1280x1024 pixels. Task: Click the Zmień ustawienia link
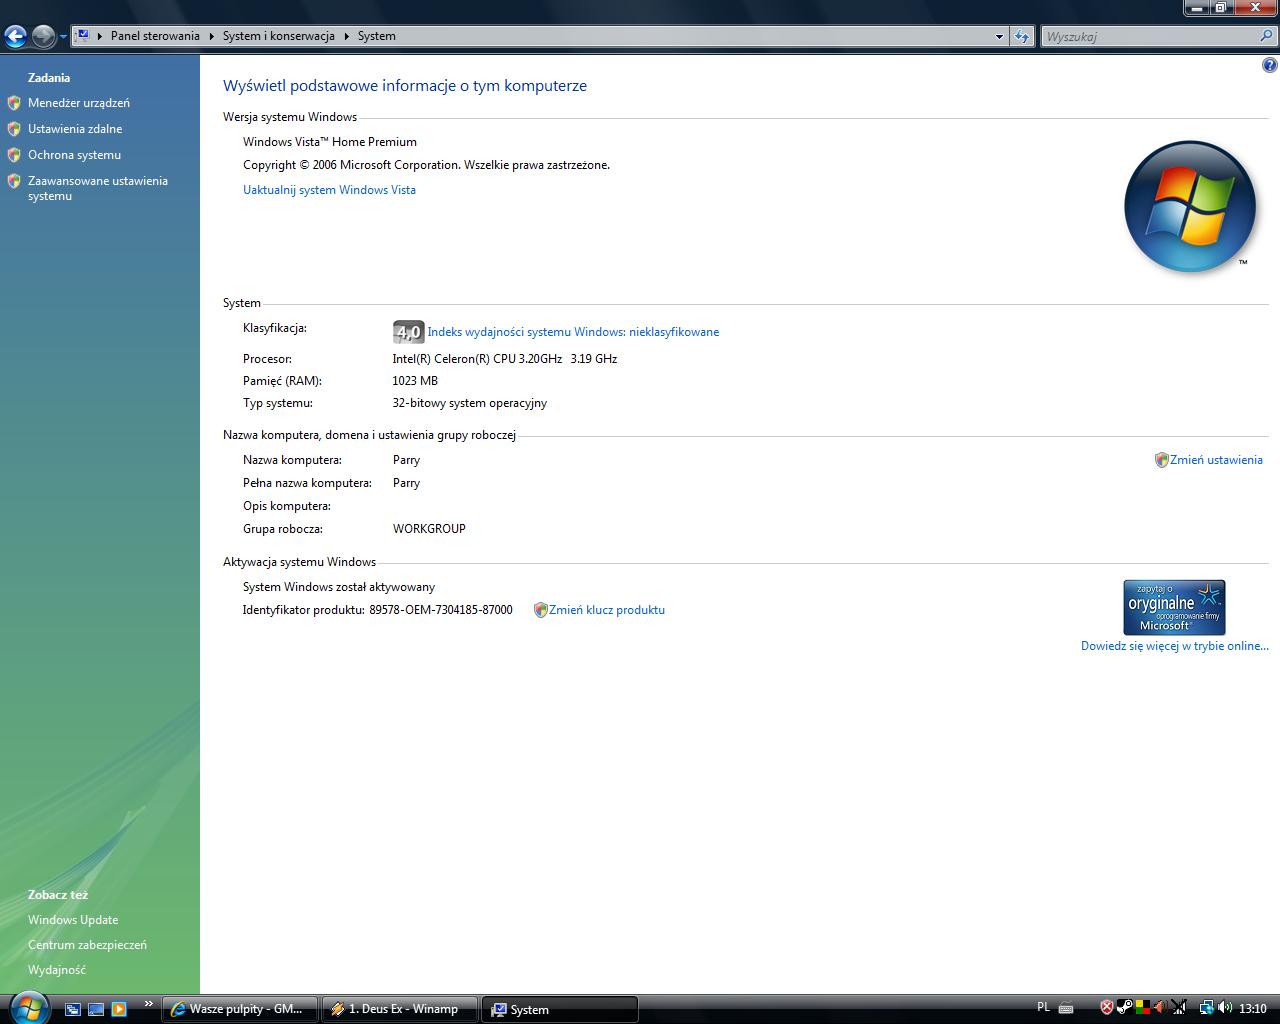(x=1216, y=460)
